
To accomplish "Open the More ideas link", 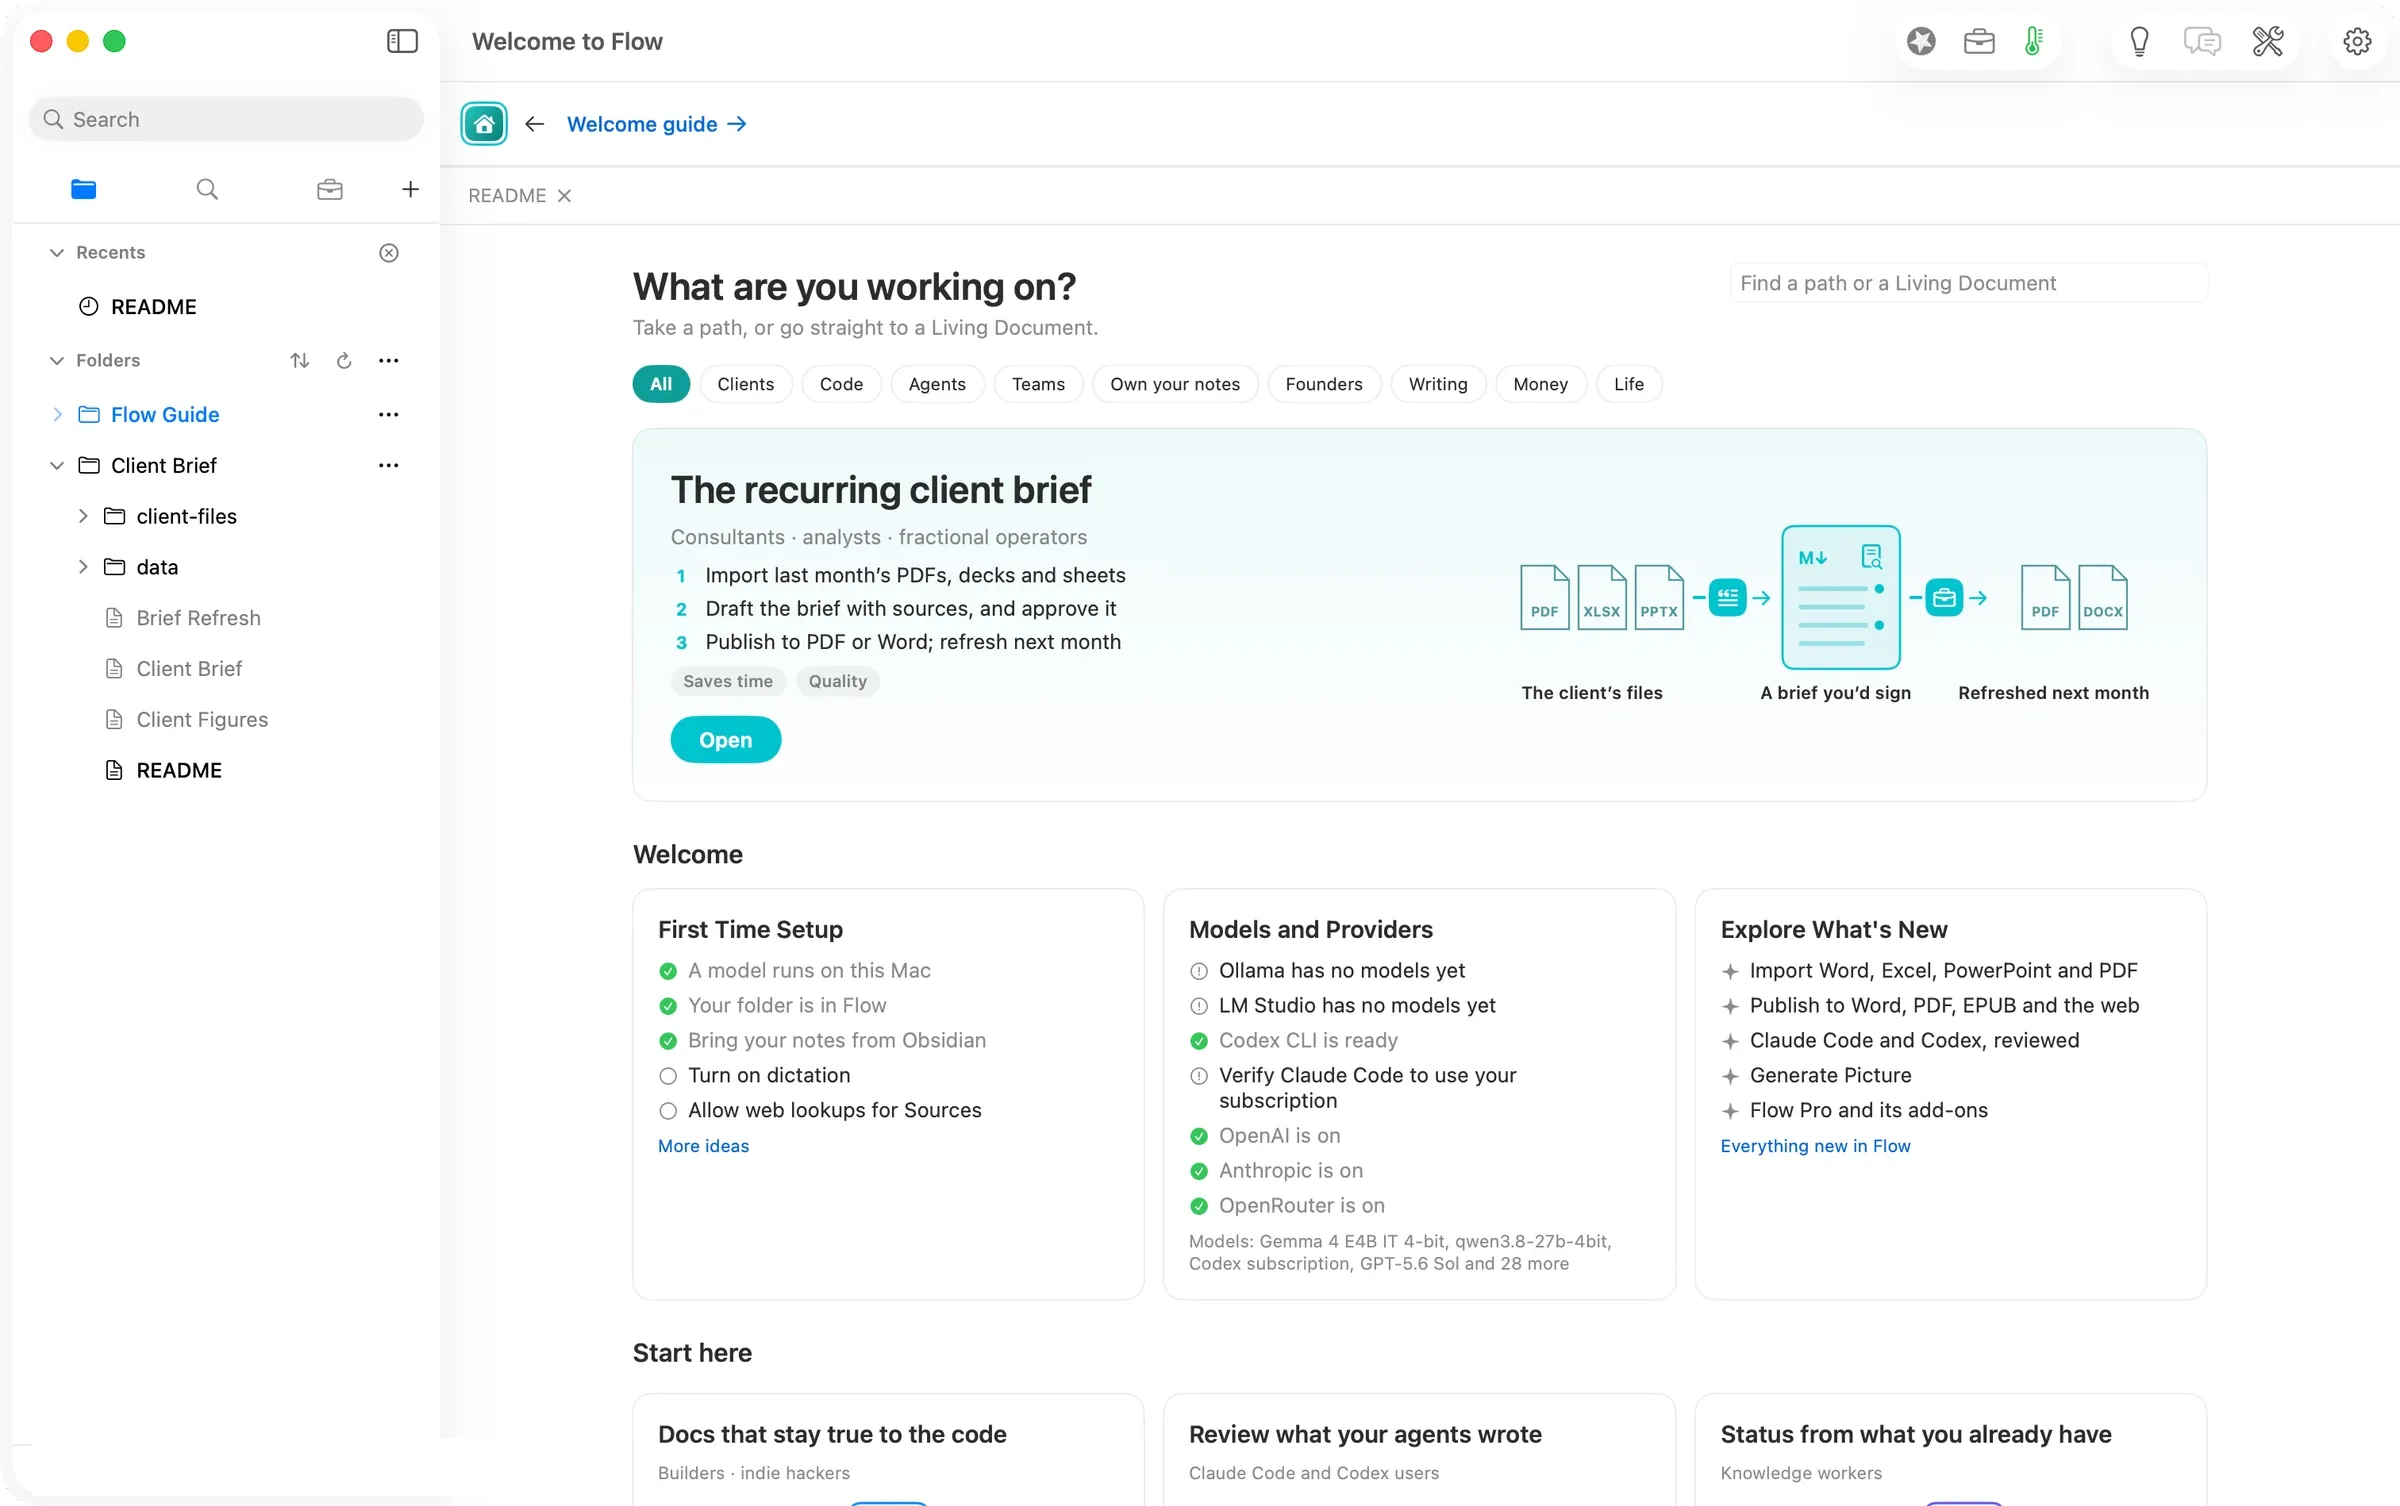I will tap(703, 1146).
